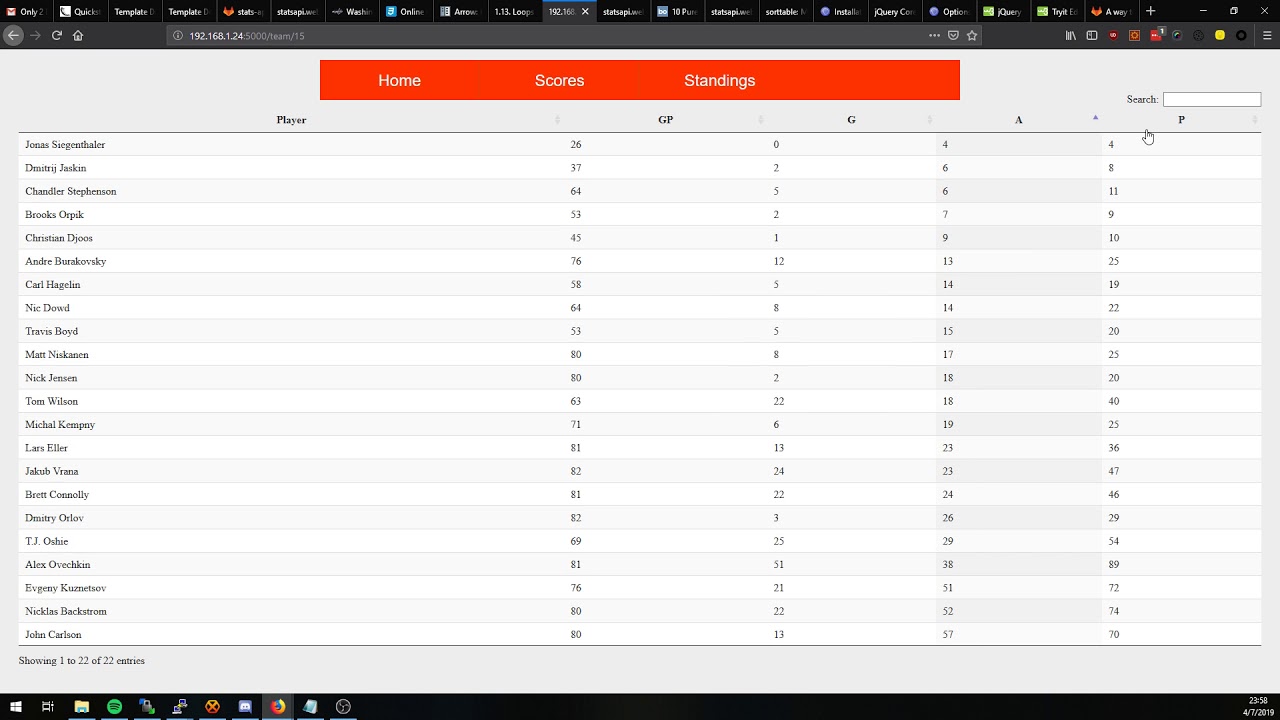Open the OBS Studio taskbar icon
Viewport: 1280px width, 720px height.
pos(343,706)
